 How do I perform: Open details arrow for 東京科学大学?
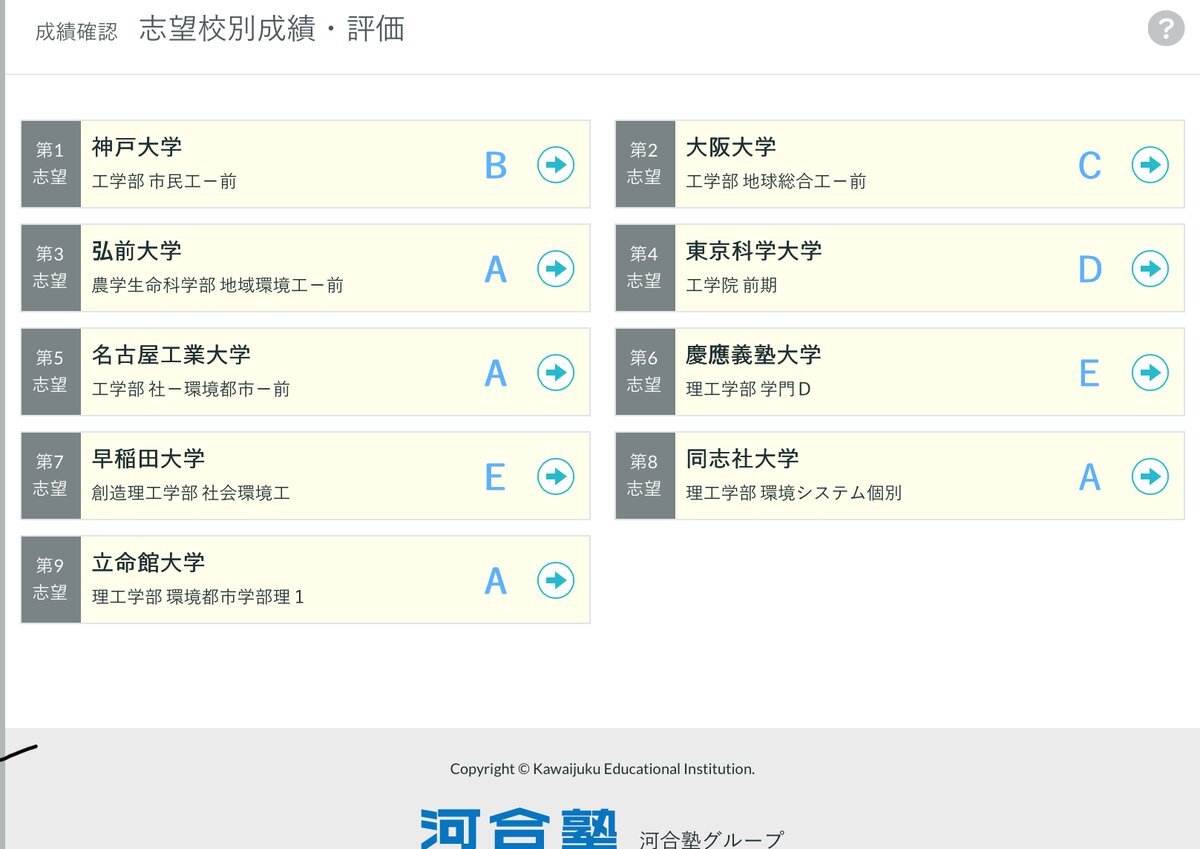1150,269
